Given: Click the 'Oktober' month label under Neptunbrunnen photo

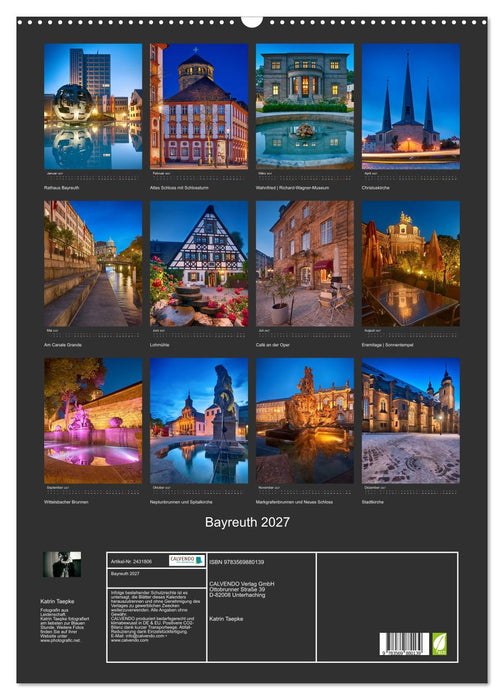Looking at the screenshot, I should [159, 488].
